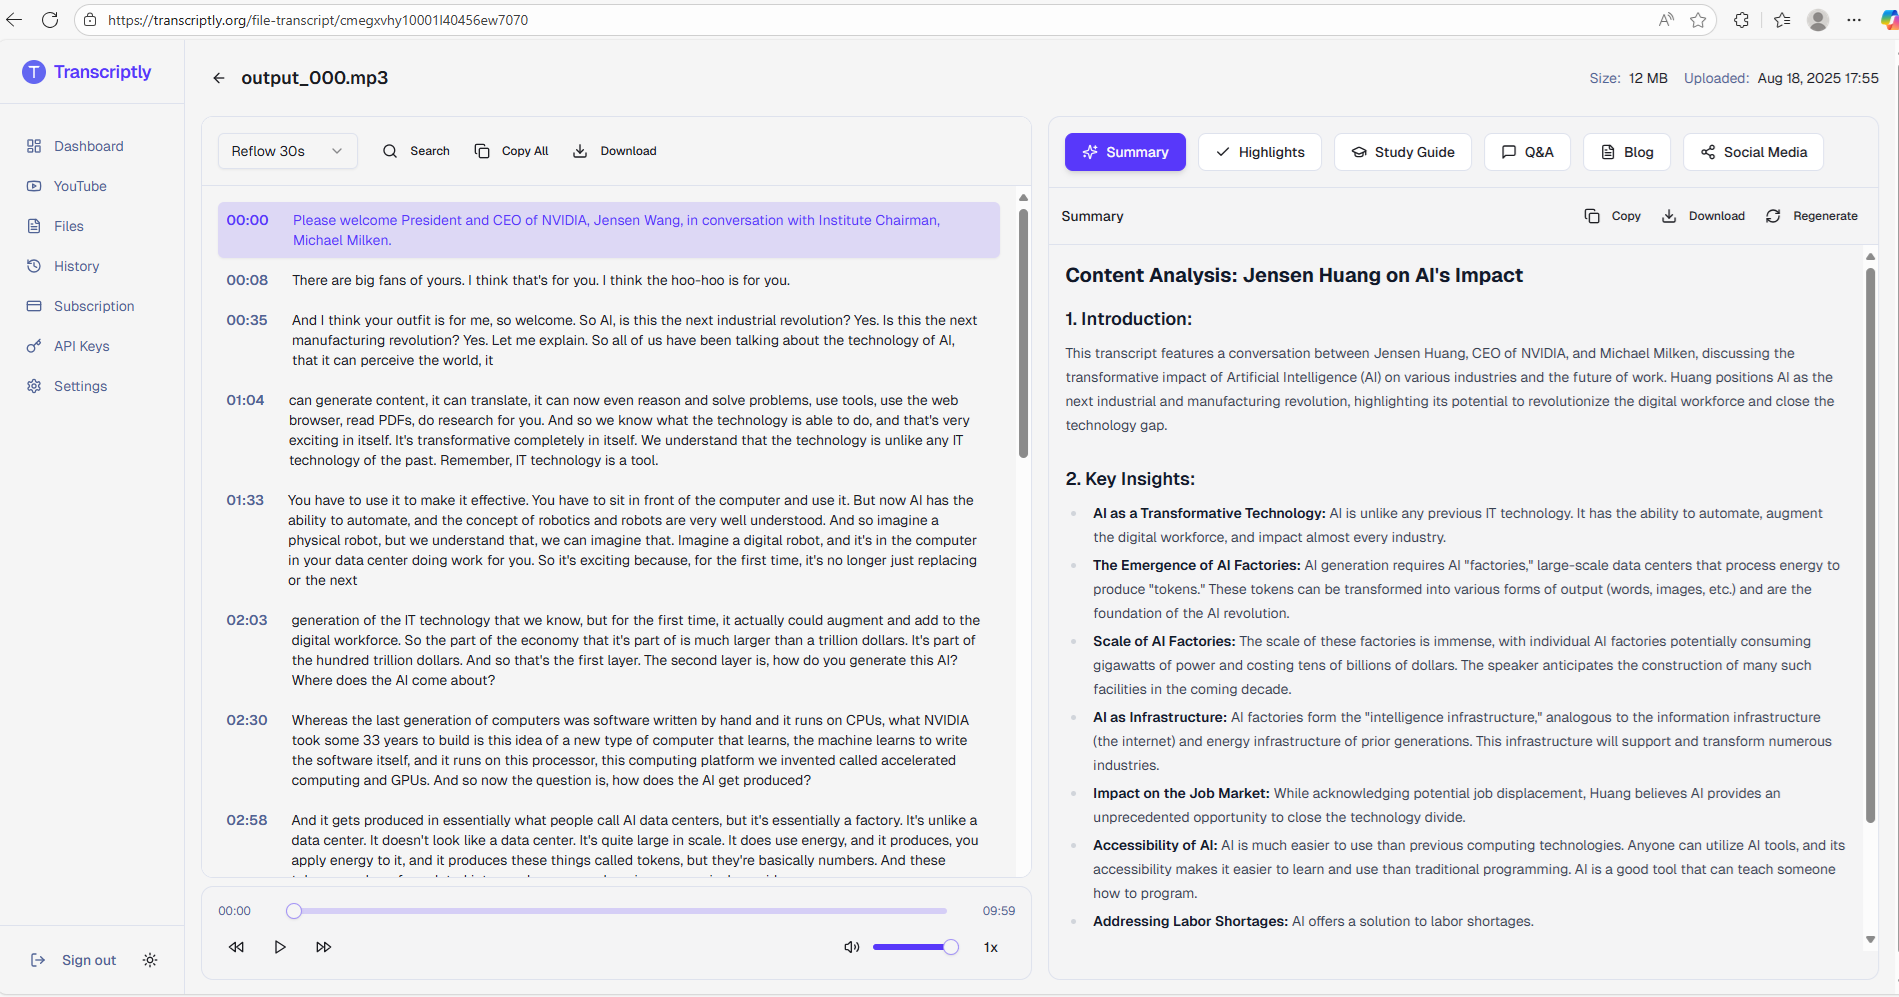This screenshot has height=997, width=1899.
Task: Click the fast-forward playback button
Action: pyautogui.click(x=323, y=947)
